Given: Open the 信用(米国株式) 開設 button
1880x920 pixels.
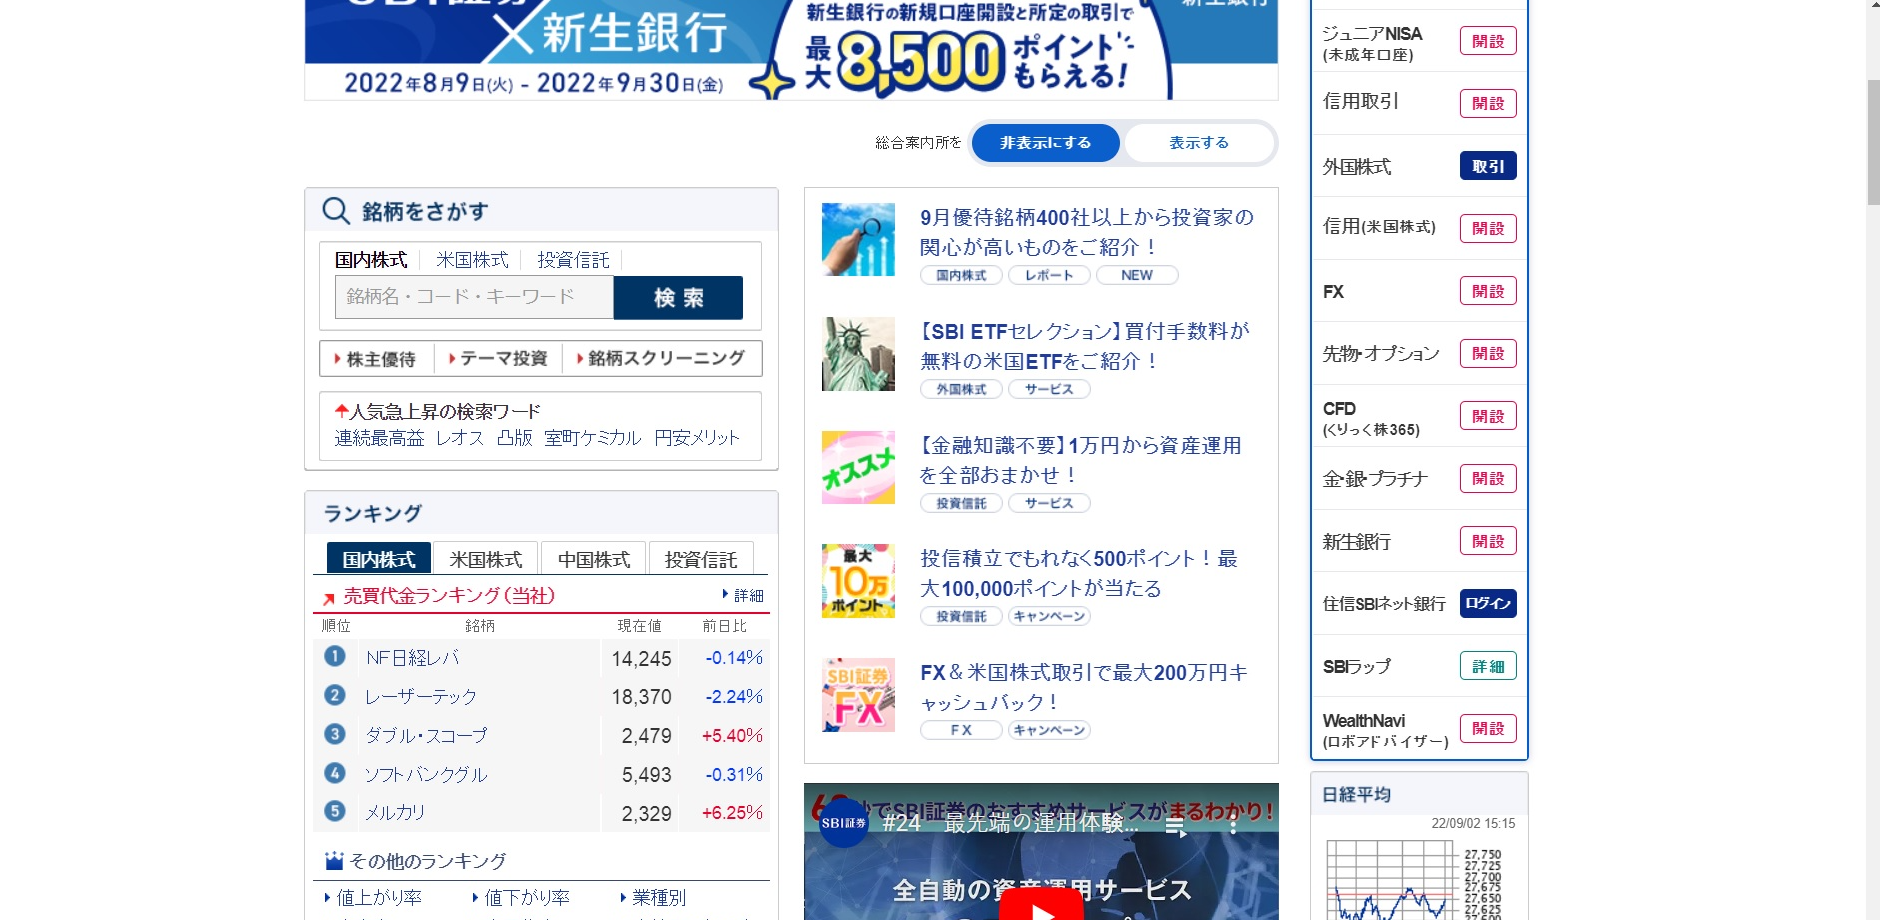Looking at the screenshot, I should tap(1488, 228).
